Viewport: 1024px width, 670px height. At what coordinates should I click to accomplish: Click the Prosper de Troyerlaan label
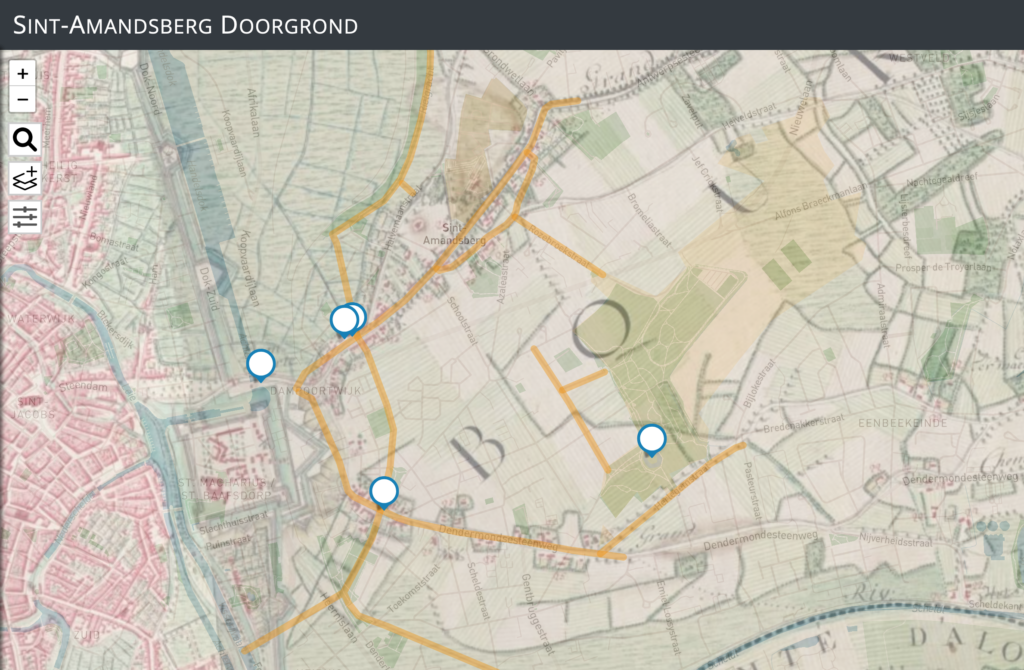[x=943, y=267]
